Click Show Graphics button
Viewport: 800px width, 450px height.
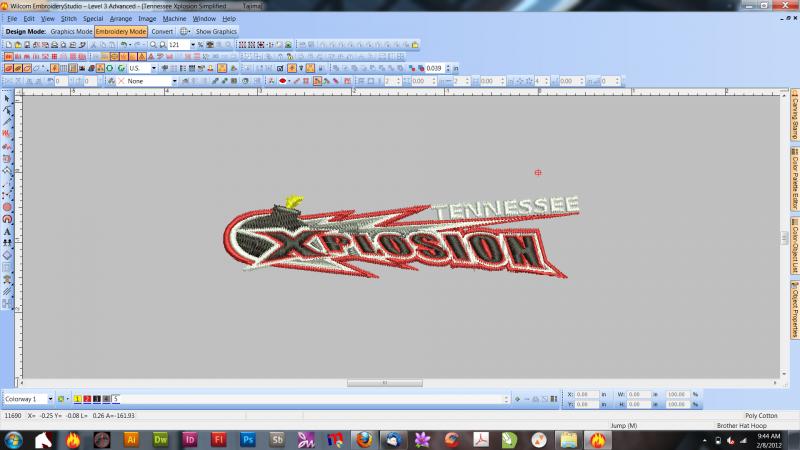pyautogui.click(x=216, y=32)
